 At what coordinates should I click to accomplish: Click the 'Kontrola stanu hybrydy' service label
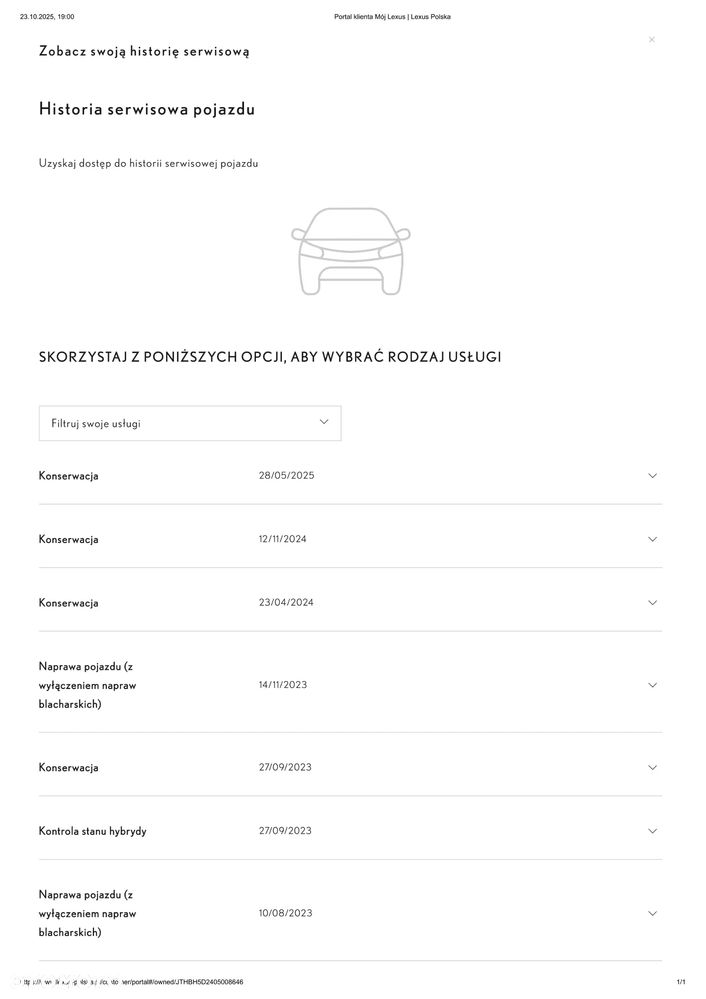(93, 831)
